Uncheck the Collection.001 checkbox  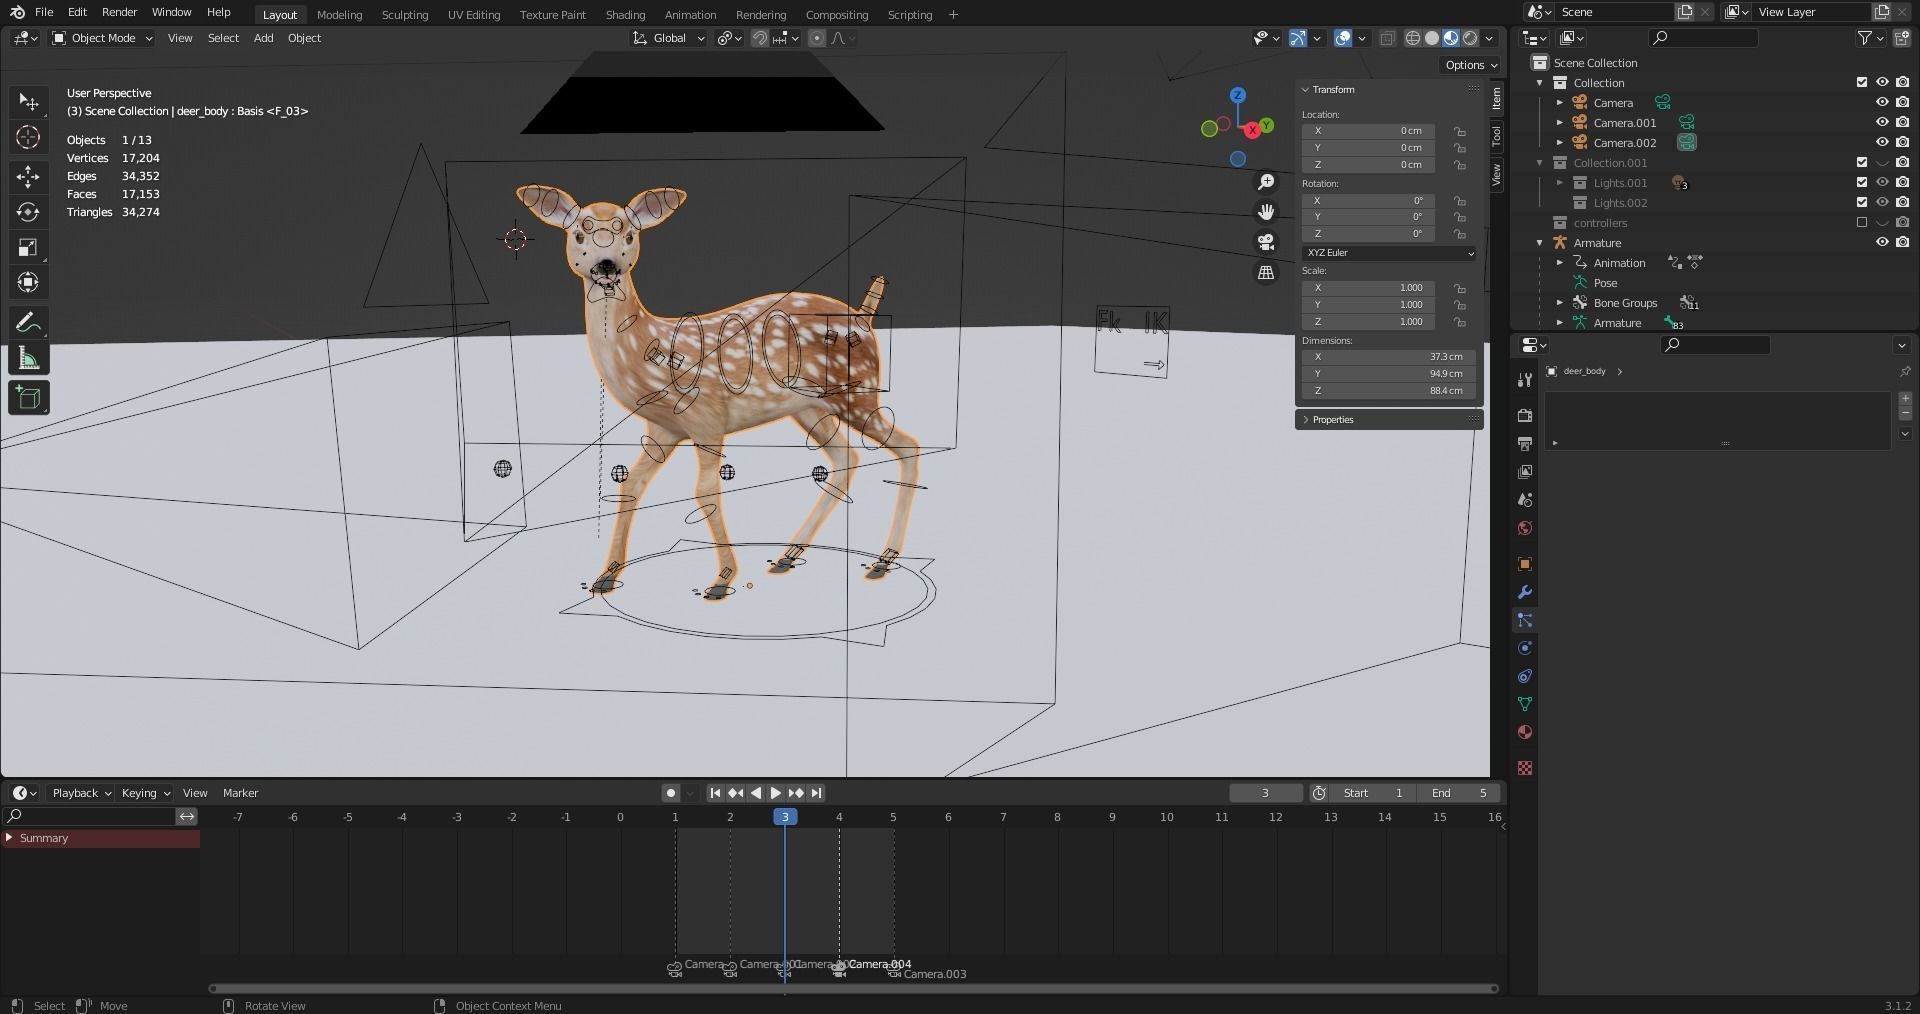click(1861, 162)
